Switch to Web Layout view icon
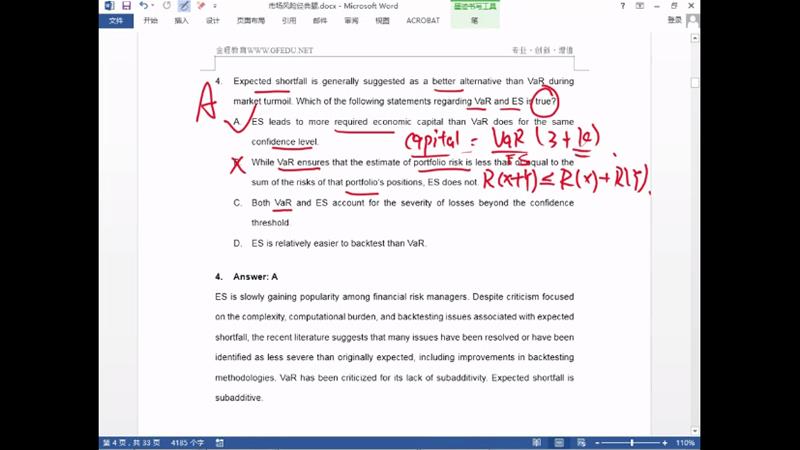Viewport: 800px width, 450px height. click(x=581, y=443)
